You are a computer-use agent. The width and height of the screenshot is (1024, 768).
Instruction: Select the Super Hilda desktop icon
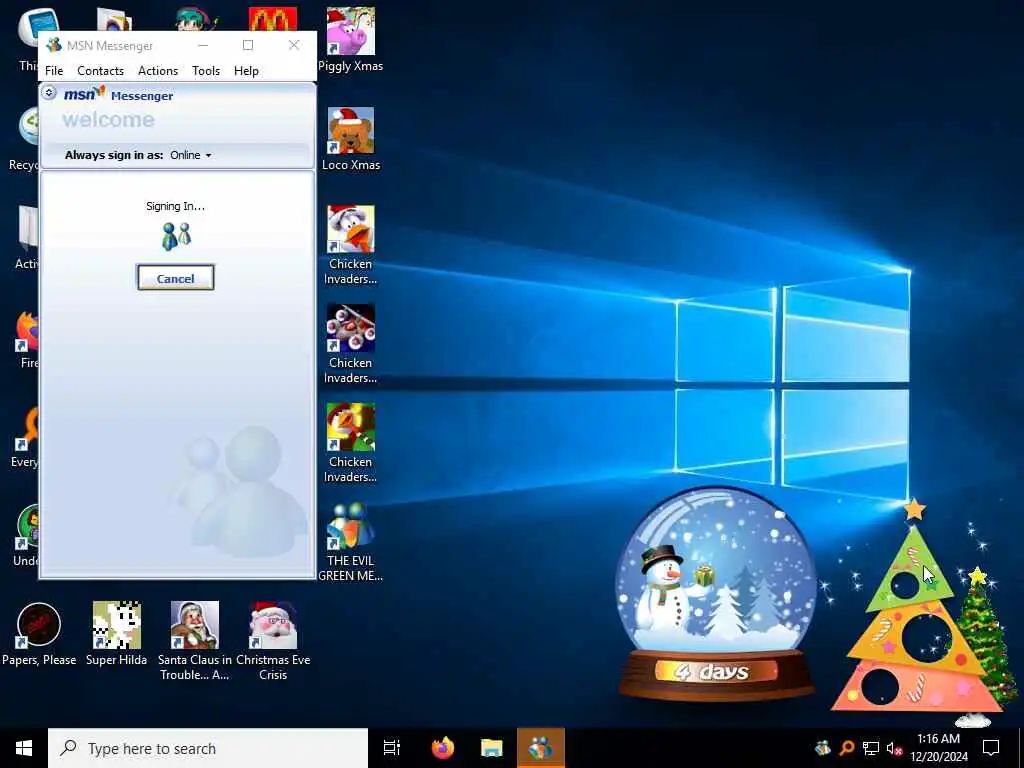point(116,633)
